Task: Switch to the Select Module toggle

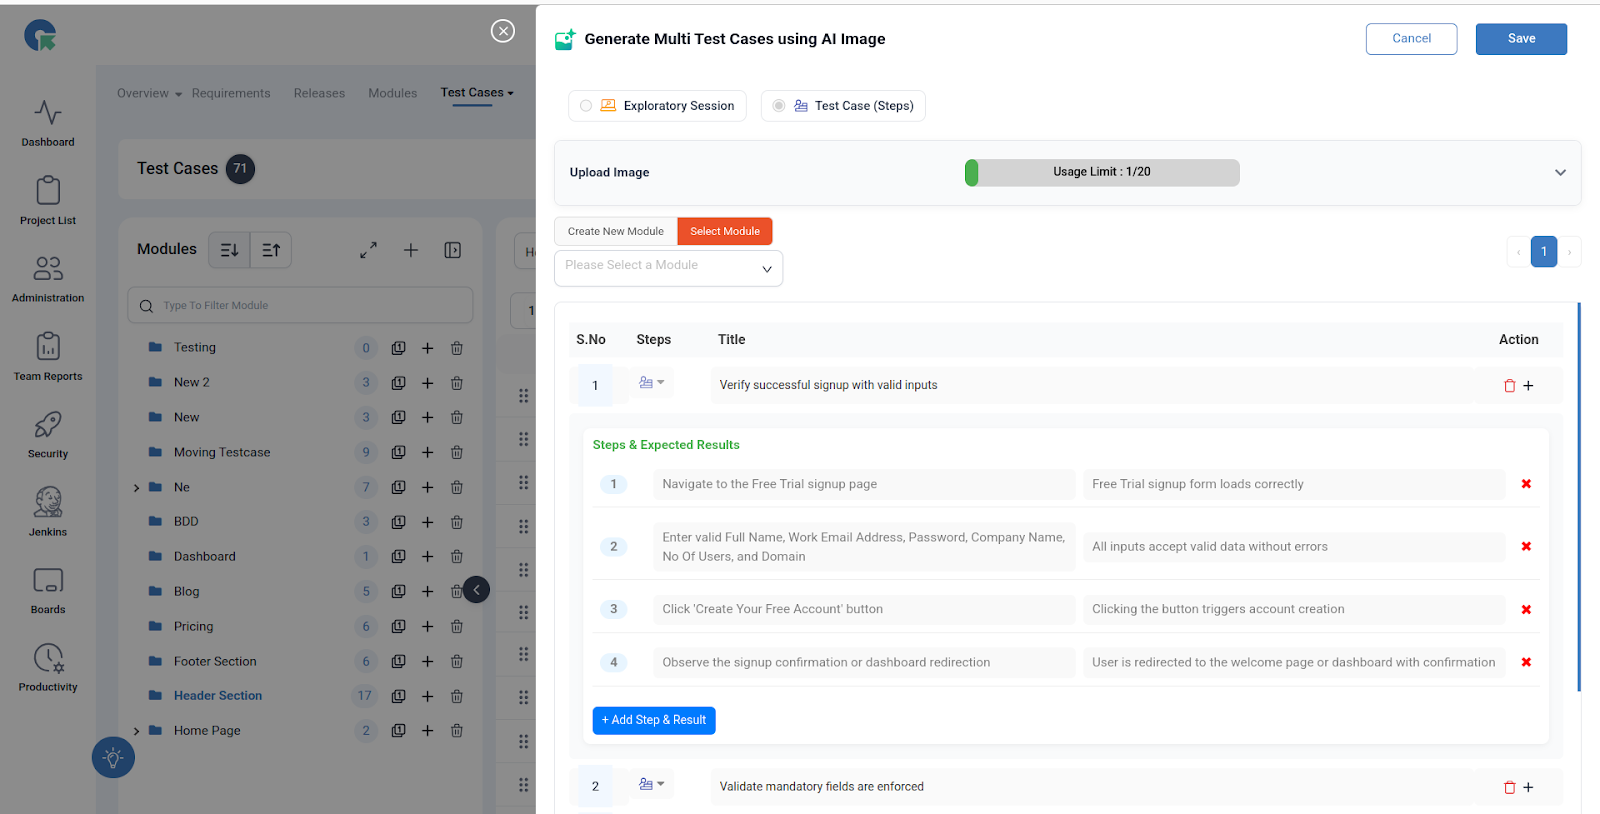Action: coord(724,231)
